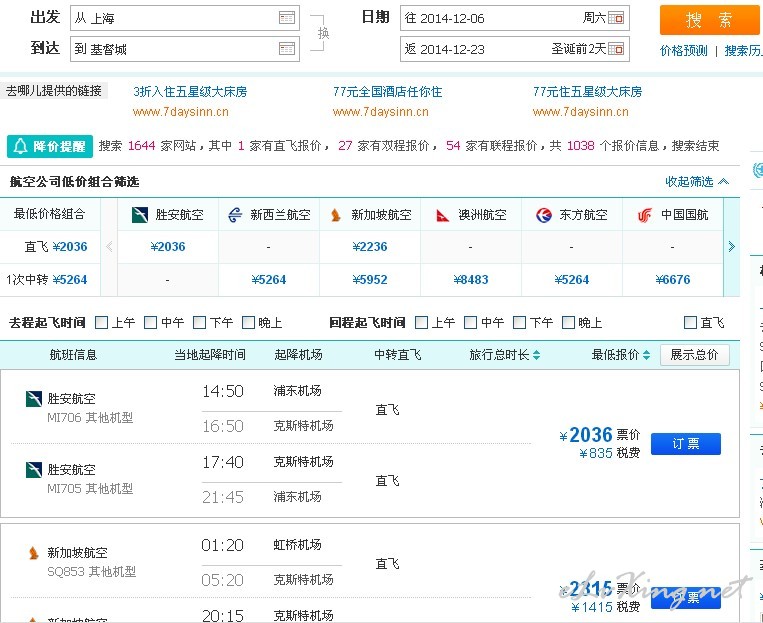The height and width of the screenshot is (623, 763).
Task: Check return 中午 departure filter
Action: pyautogui.click(x=470, y=323)
